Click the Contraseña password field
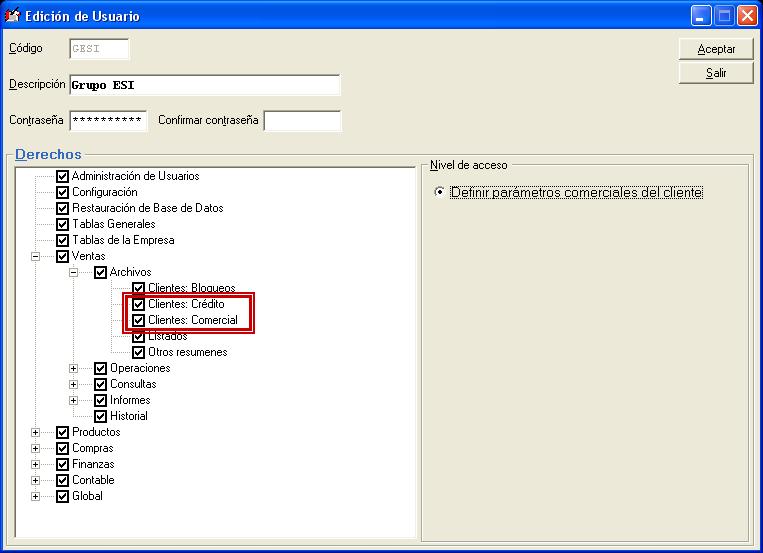The image size is (763, 553). tap(108, 121)
